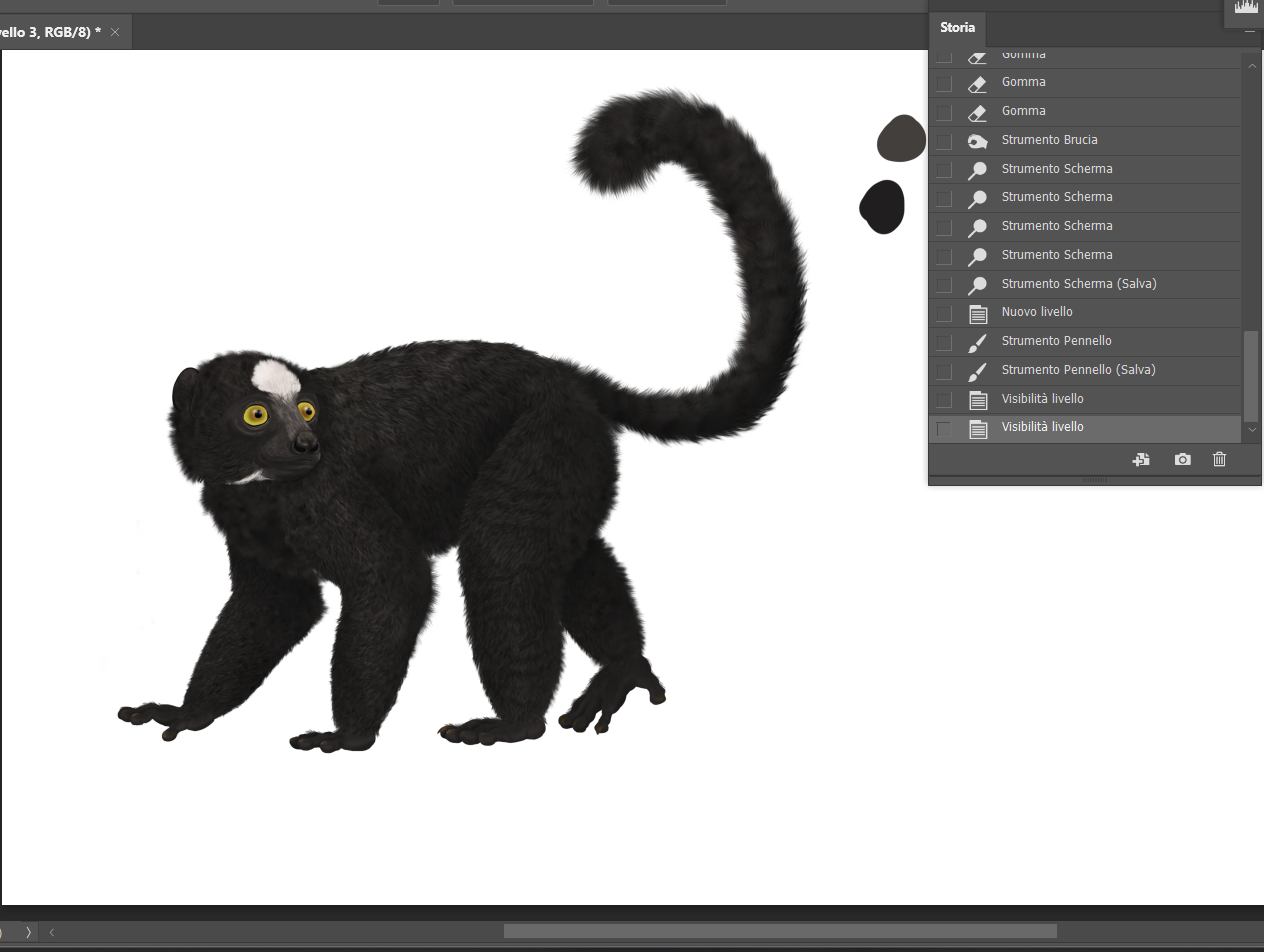
Task: Set history brush source for selected Visibilità livello
Action: [x=944, y=429]
